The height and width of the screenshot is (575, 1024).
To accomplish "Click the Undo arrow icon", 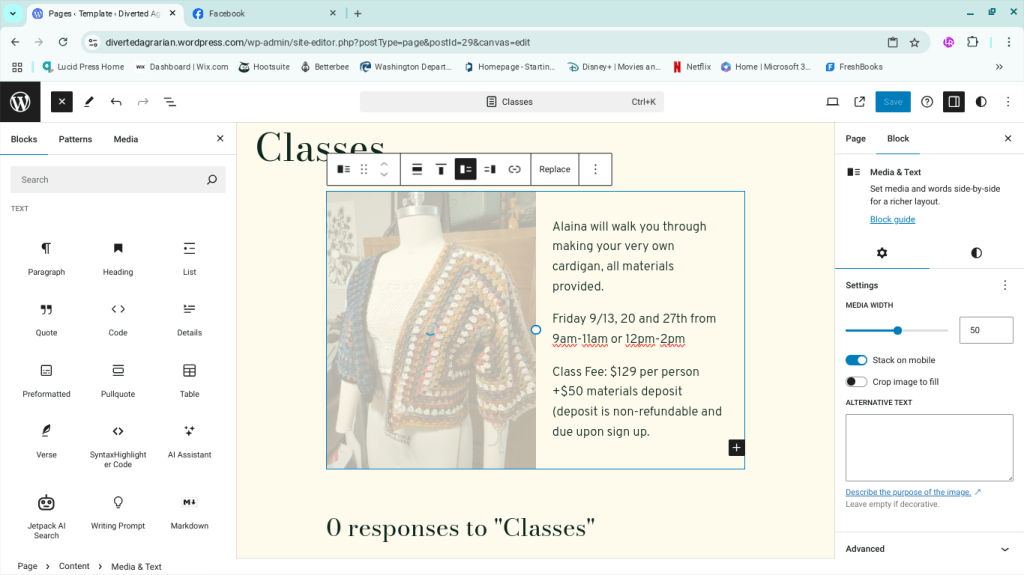I will [x=116, y=102].
